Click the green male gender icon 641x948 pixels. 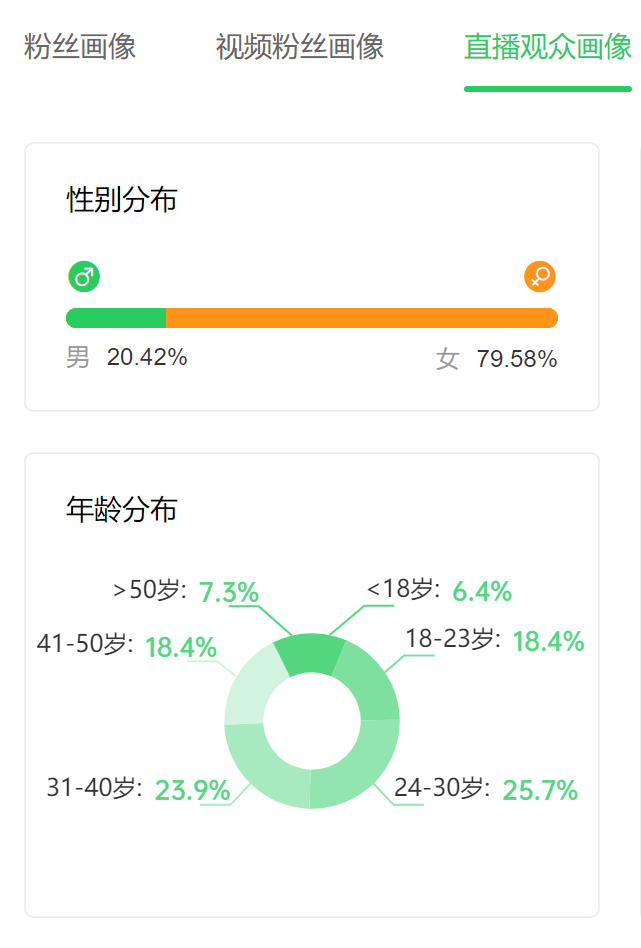(x=84, y=277)
